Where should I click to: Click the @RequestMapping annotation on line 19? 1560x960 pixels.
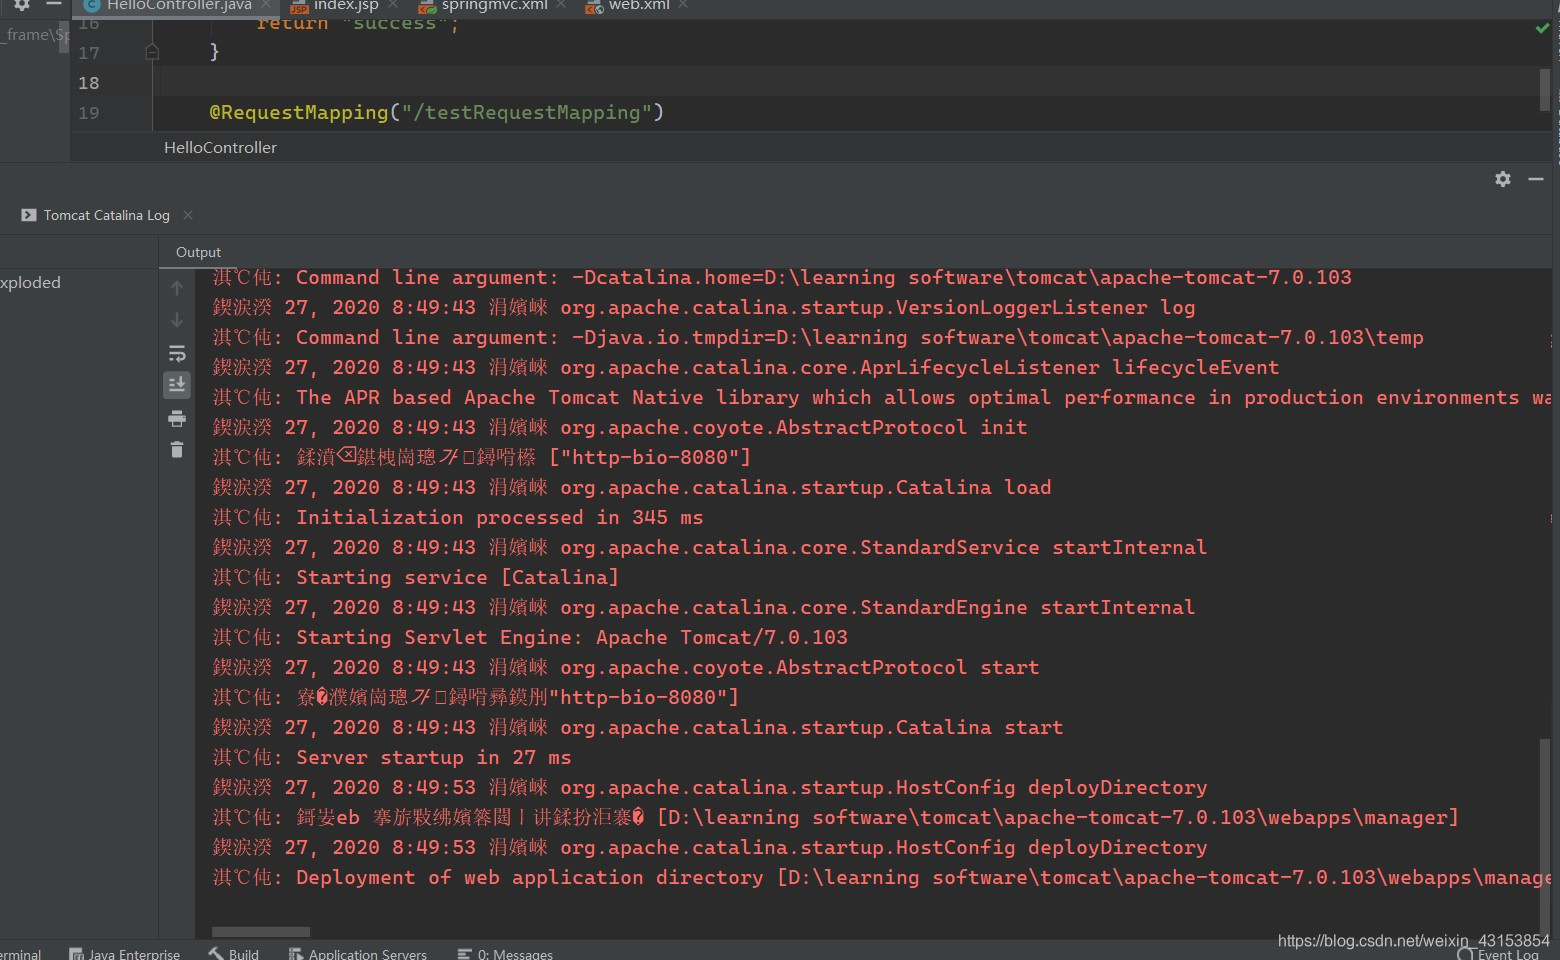298,112
